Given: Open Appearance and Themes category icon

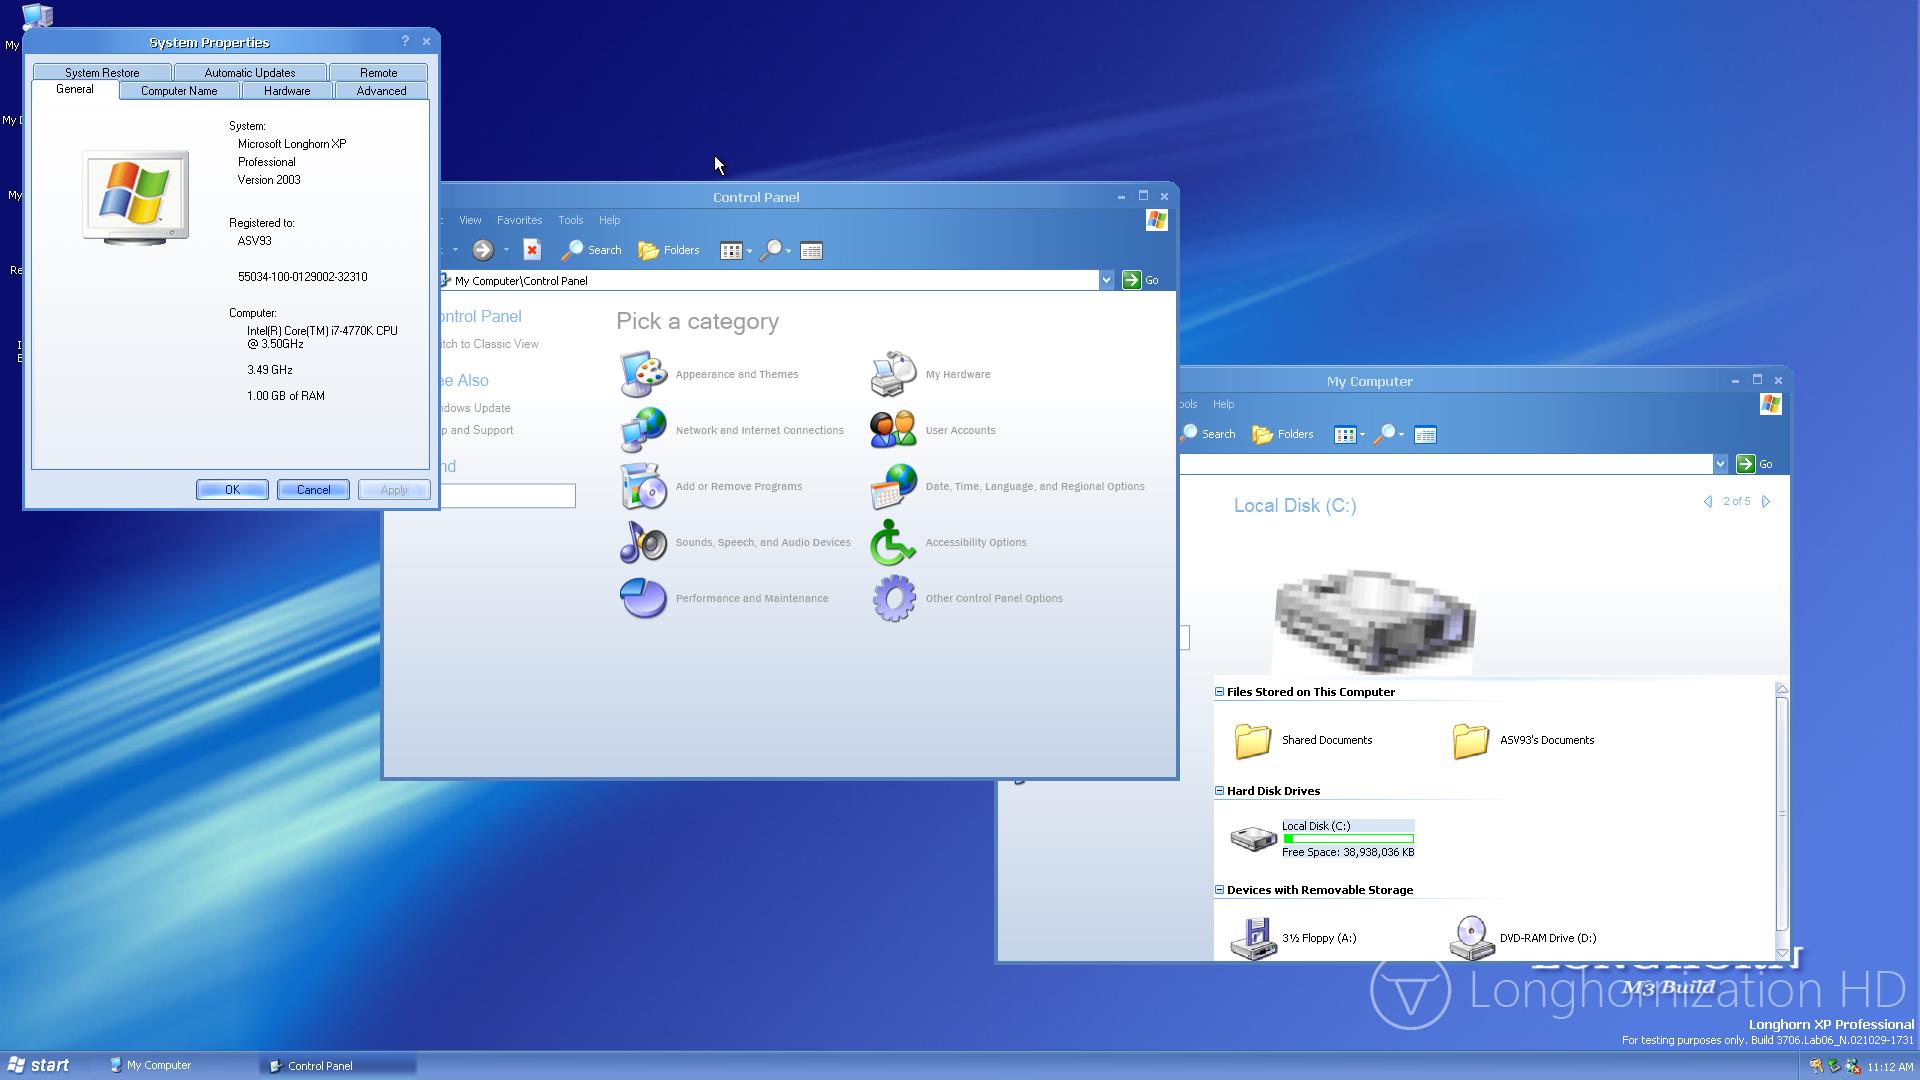Looking at the screenshot, I should [x=643, y=375].
